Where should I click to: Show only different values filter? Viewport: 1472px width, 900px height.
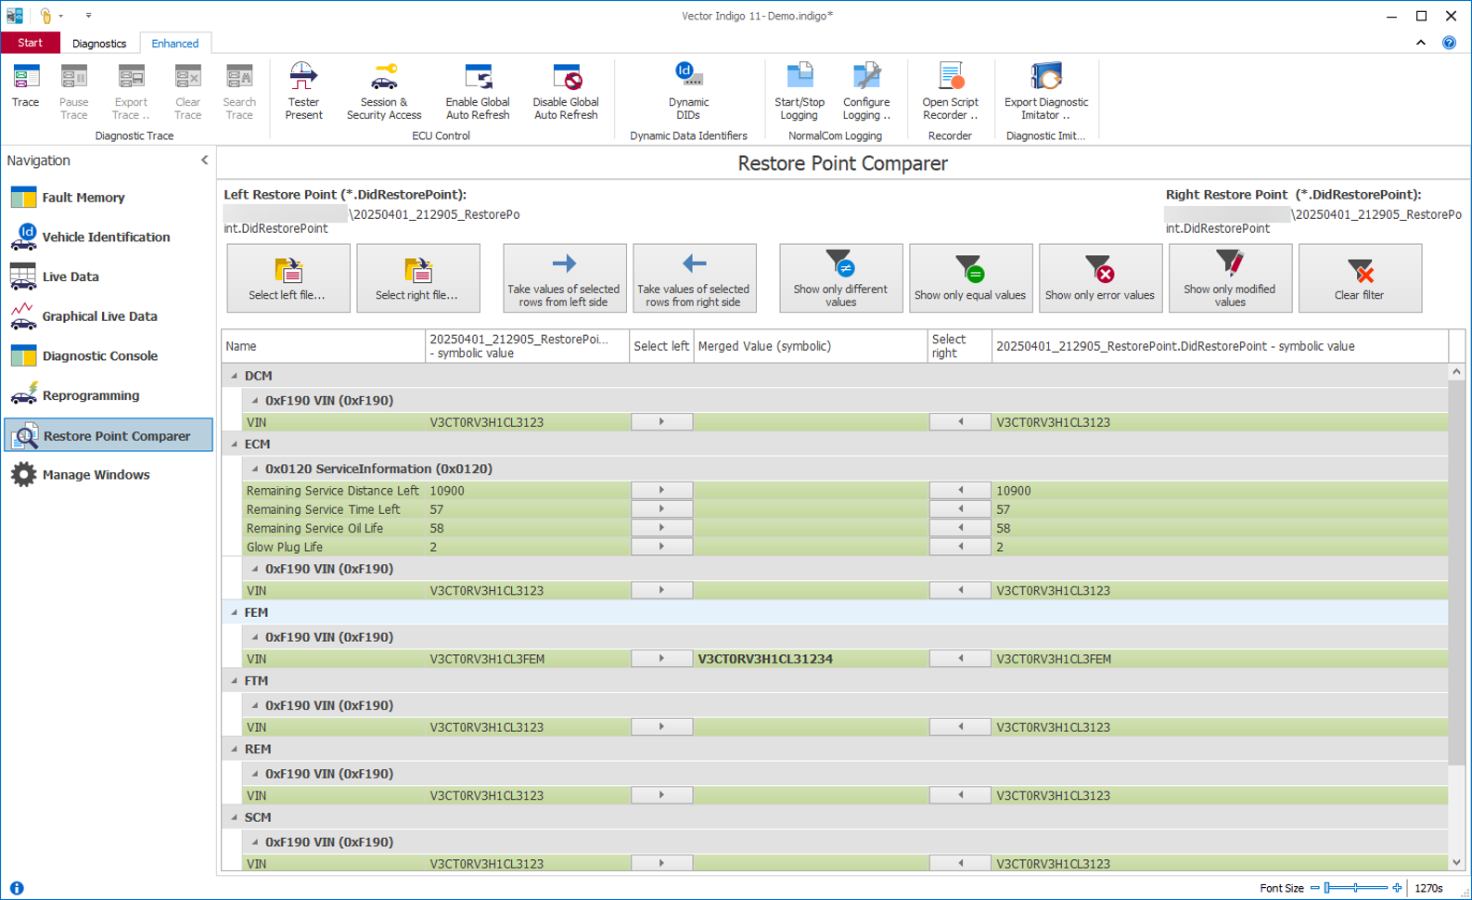841,278
